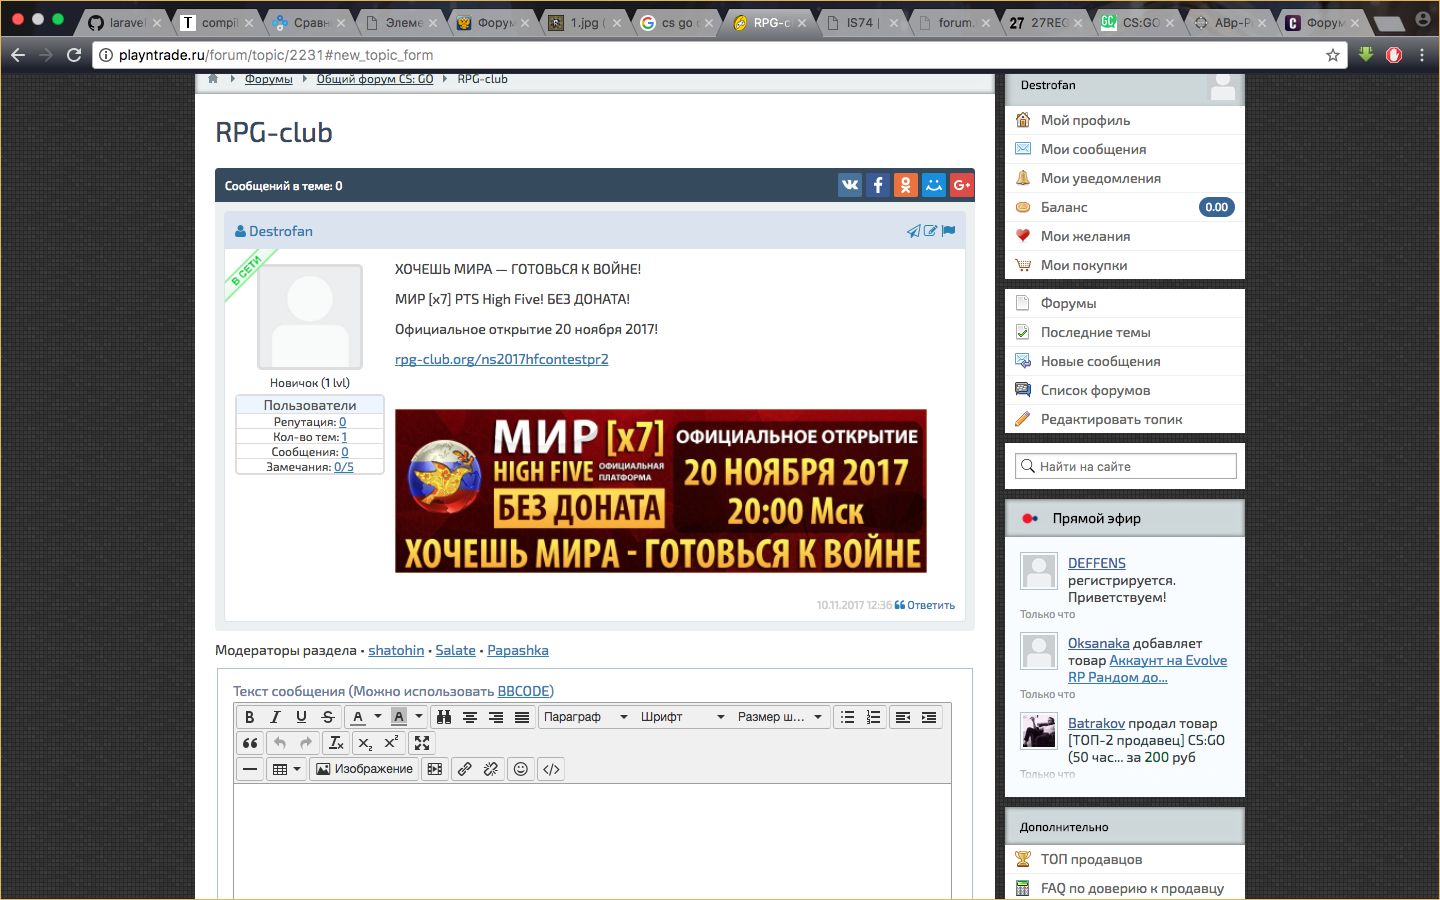The width and height of the screenshot is (1440, 900).
Task: Open the table insert dropdown
Action: [x=287, y=769]
